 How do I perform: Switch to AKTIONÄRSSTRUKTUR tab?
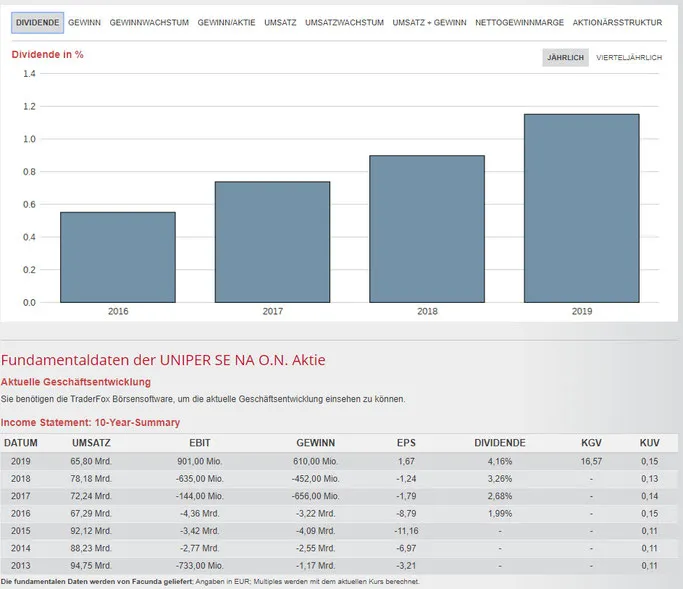point(617,23)
